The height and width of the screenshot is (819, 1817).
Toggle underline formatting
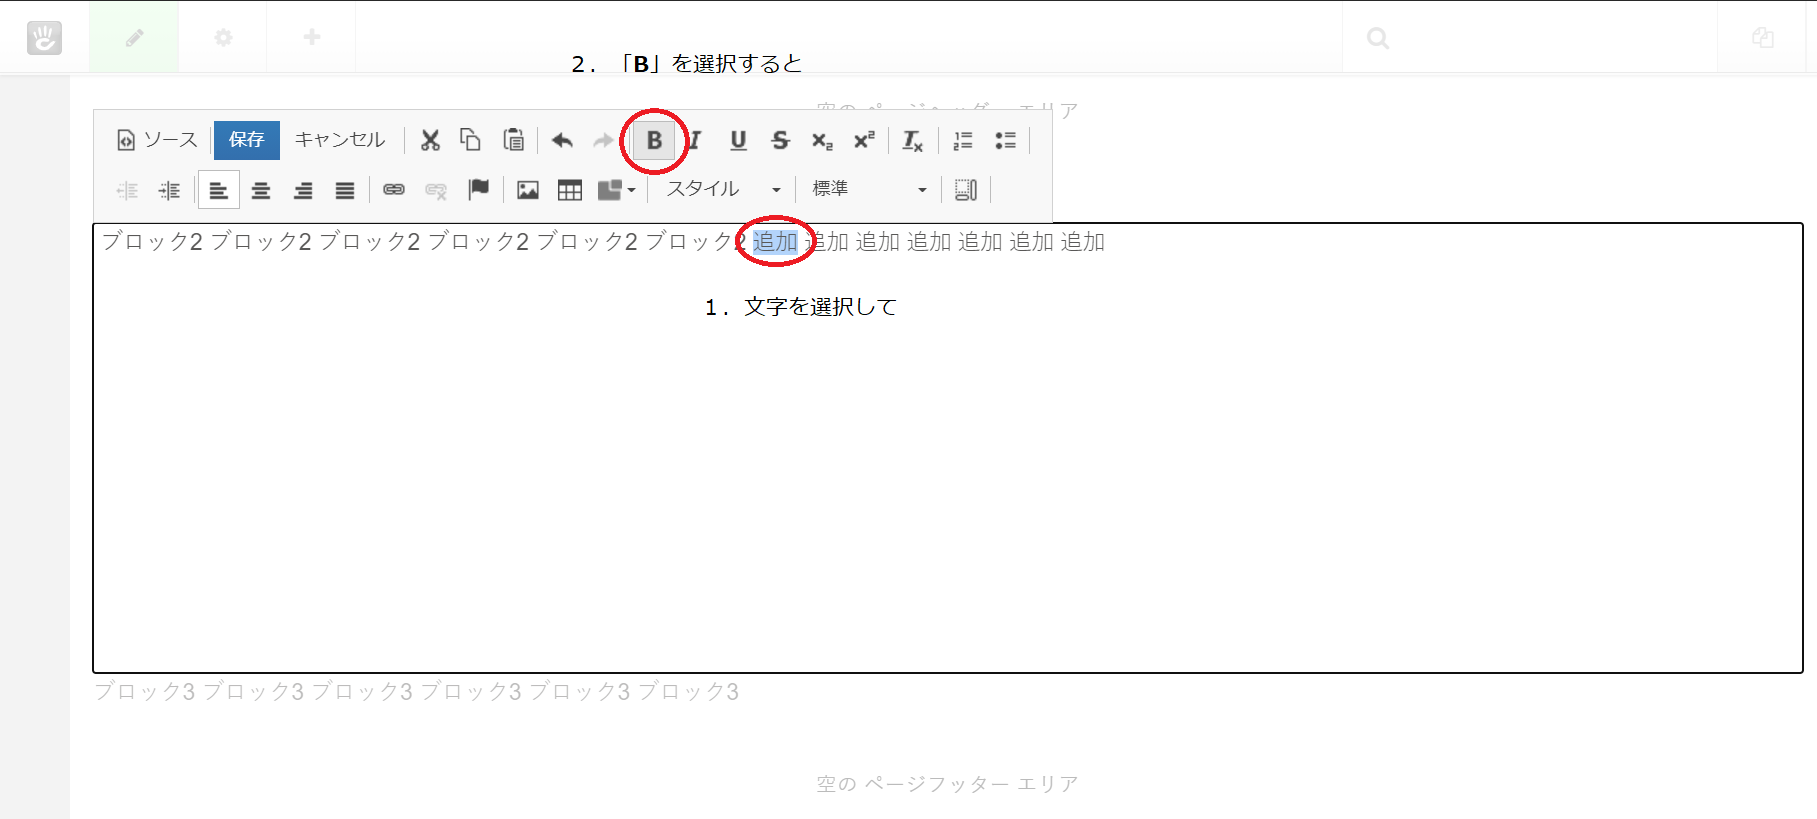pos(738,140)
